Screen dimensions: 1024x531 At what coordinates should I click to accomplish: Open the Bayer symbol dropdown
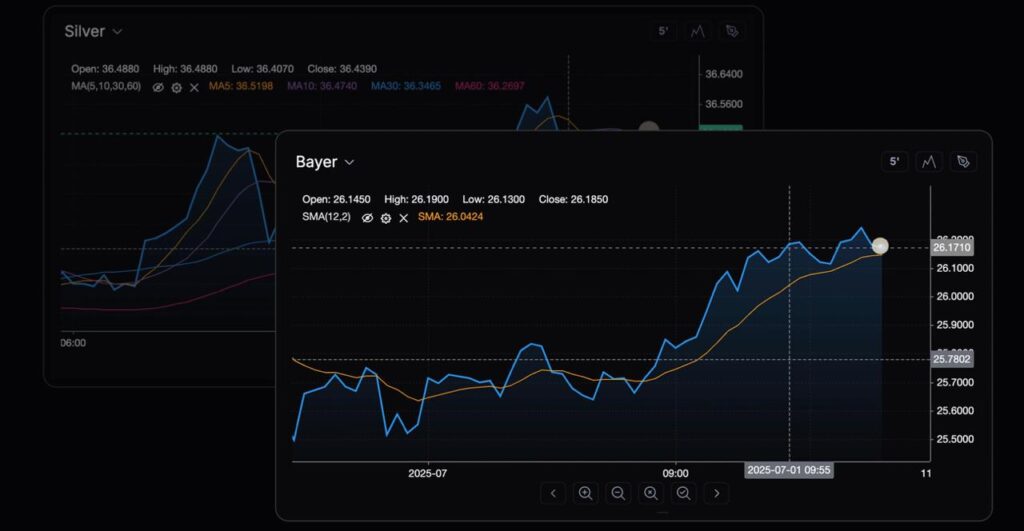pos(349,162)
